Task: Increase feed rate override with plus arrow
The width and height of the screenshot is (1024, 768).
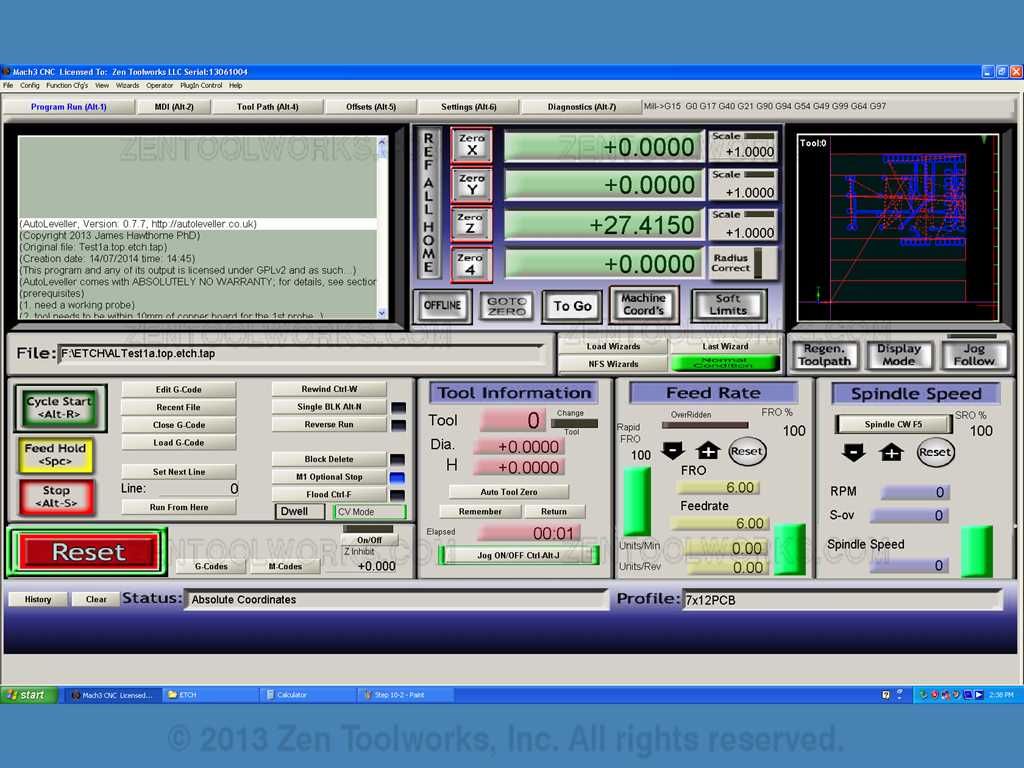Action: [x=708, y=450]
